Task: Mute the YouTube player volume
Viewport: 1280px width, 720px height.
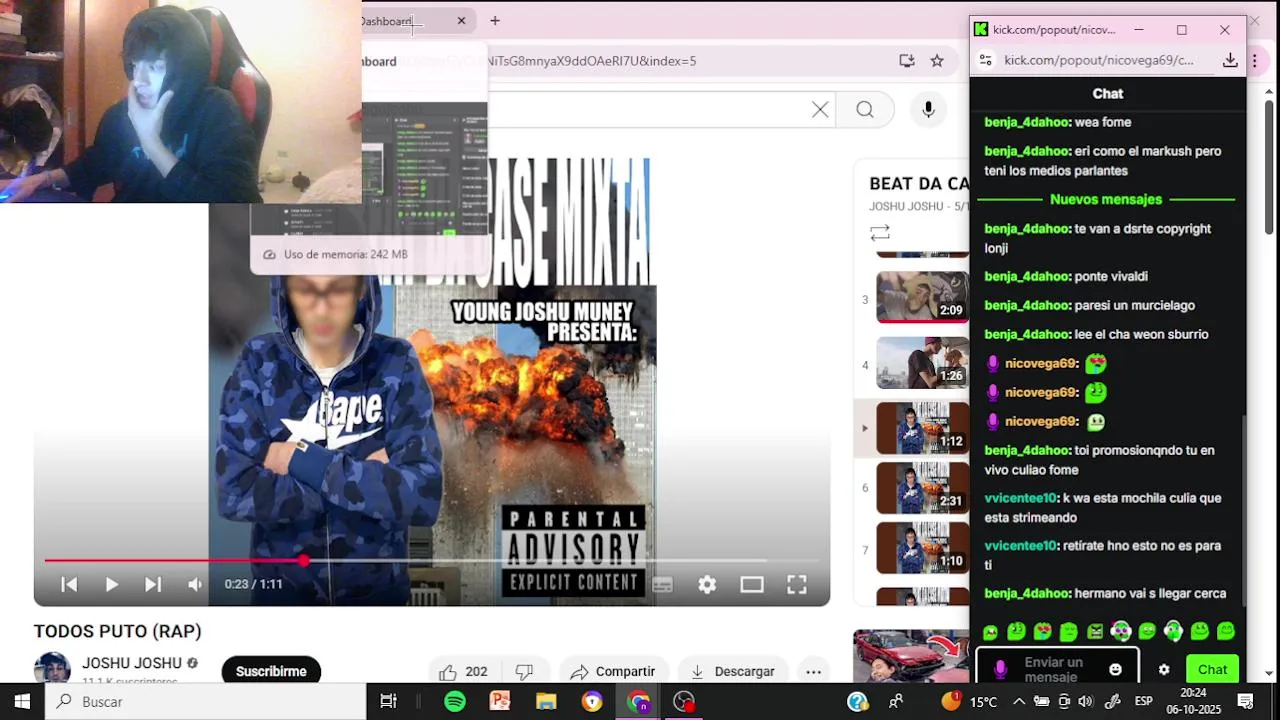Action: pos(195,585)
